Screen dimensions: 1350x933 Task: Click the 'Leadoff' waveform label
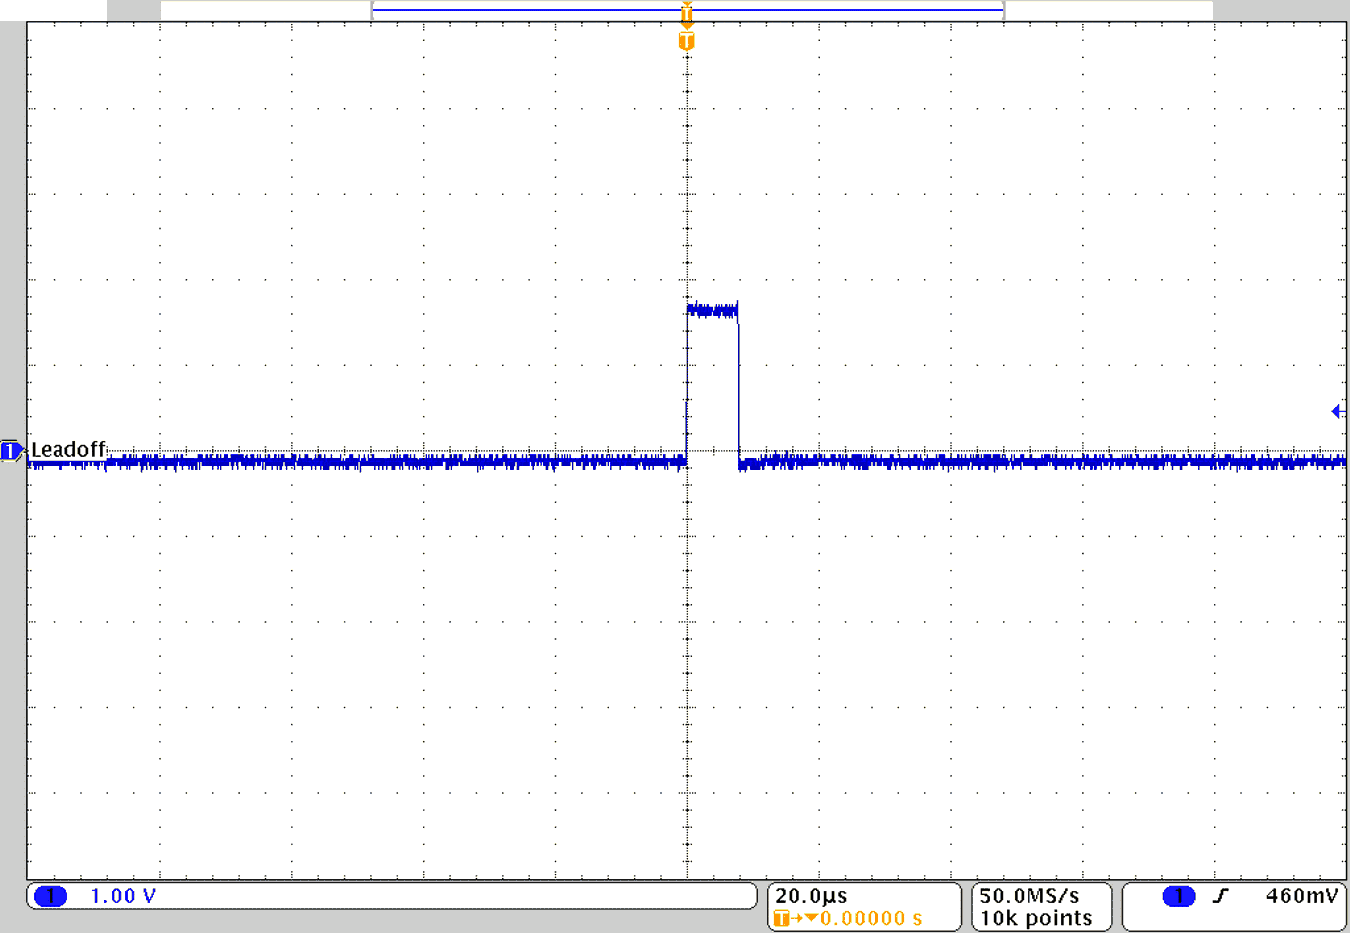click(68, 450)
